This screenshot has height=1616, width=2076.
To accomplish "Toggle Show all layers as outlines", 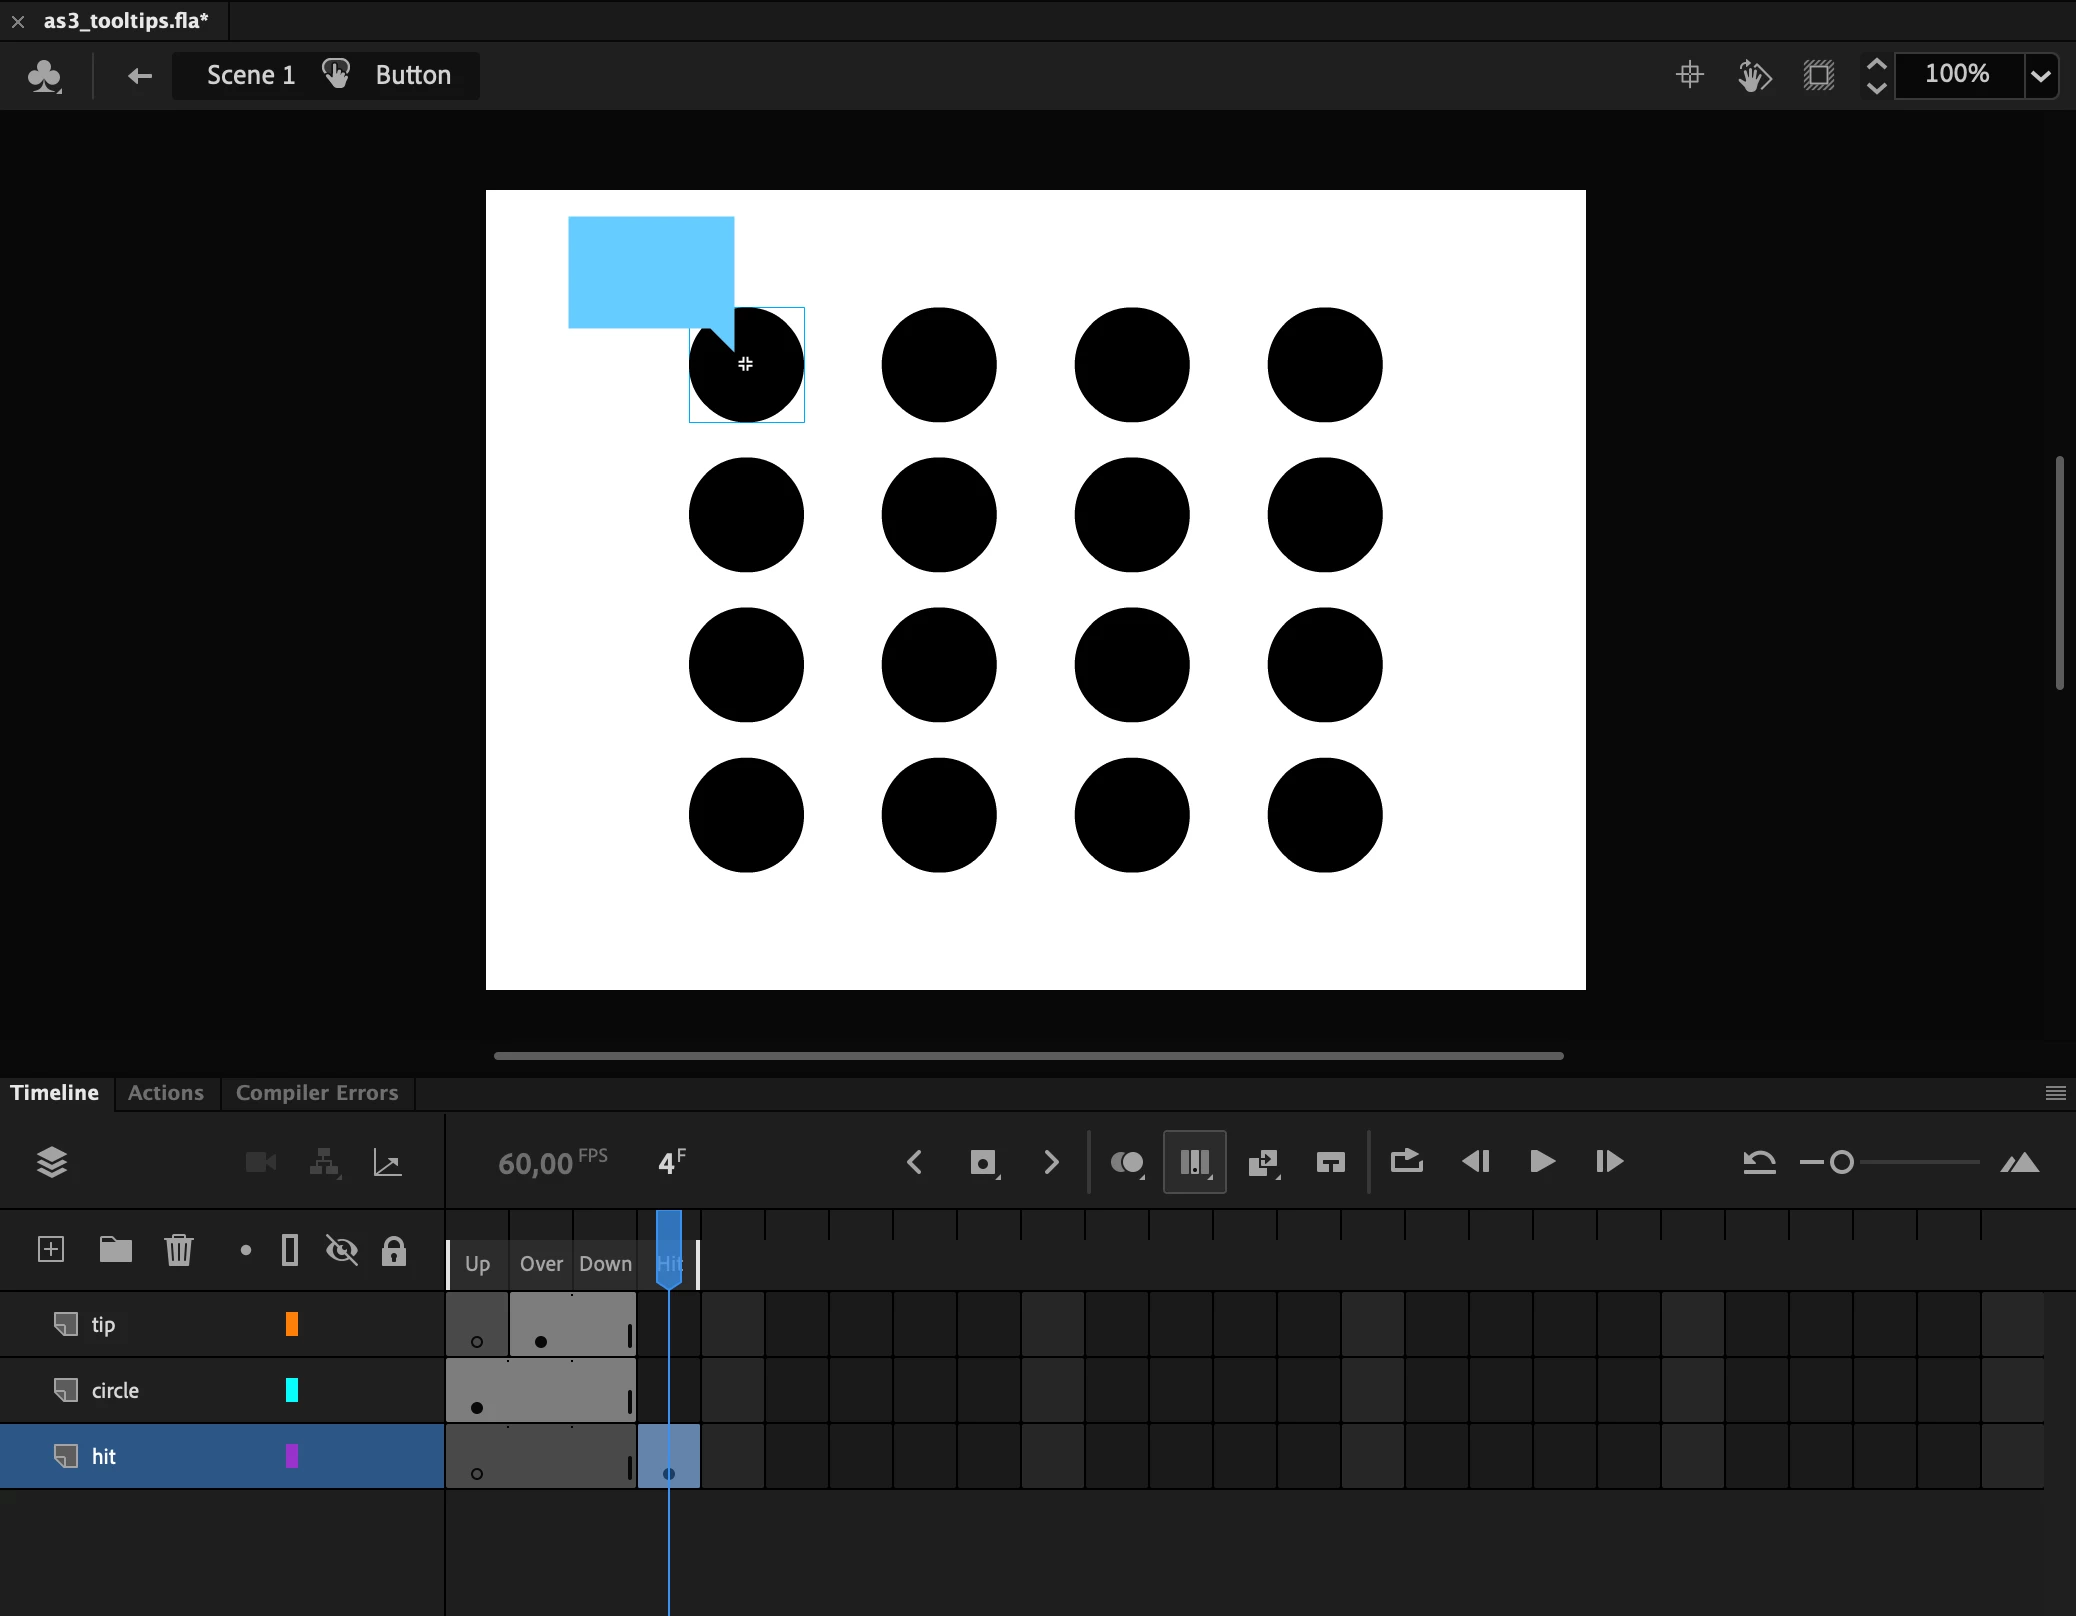I will pos(290,1250).
